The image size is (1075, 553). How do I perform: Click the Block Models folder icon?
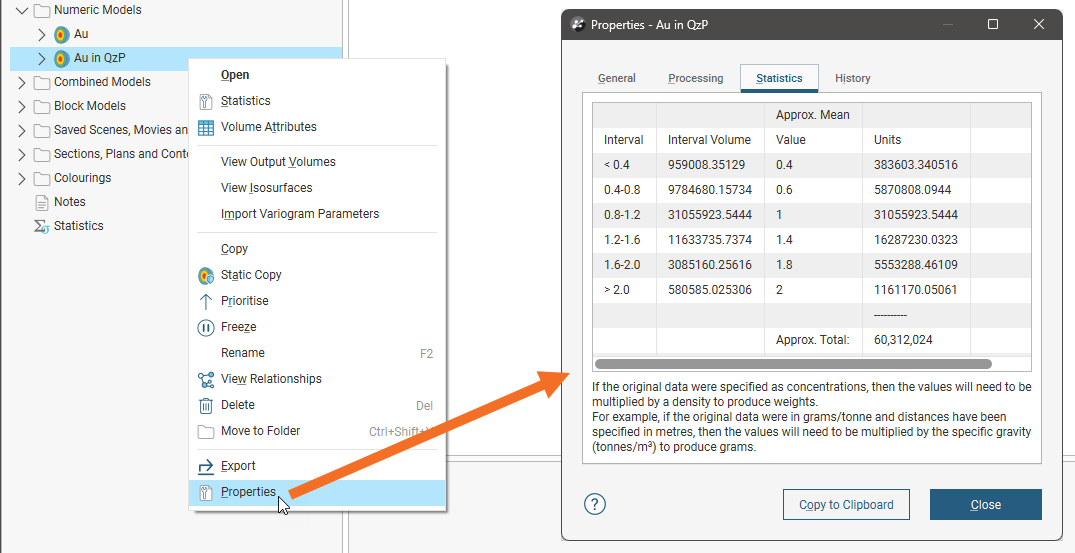[x=43, y=106]
